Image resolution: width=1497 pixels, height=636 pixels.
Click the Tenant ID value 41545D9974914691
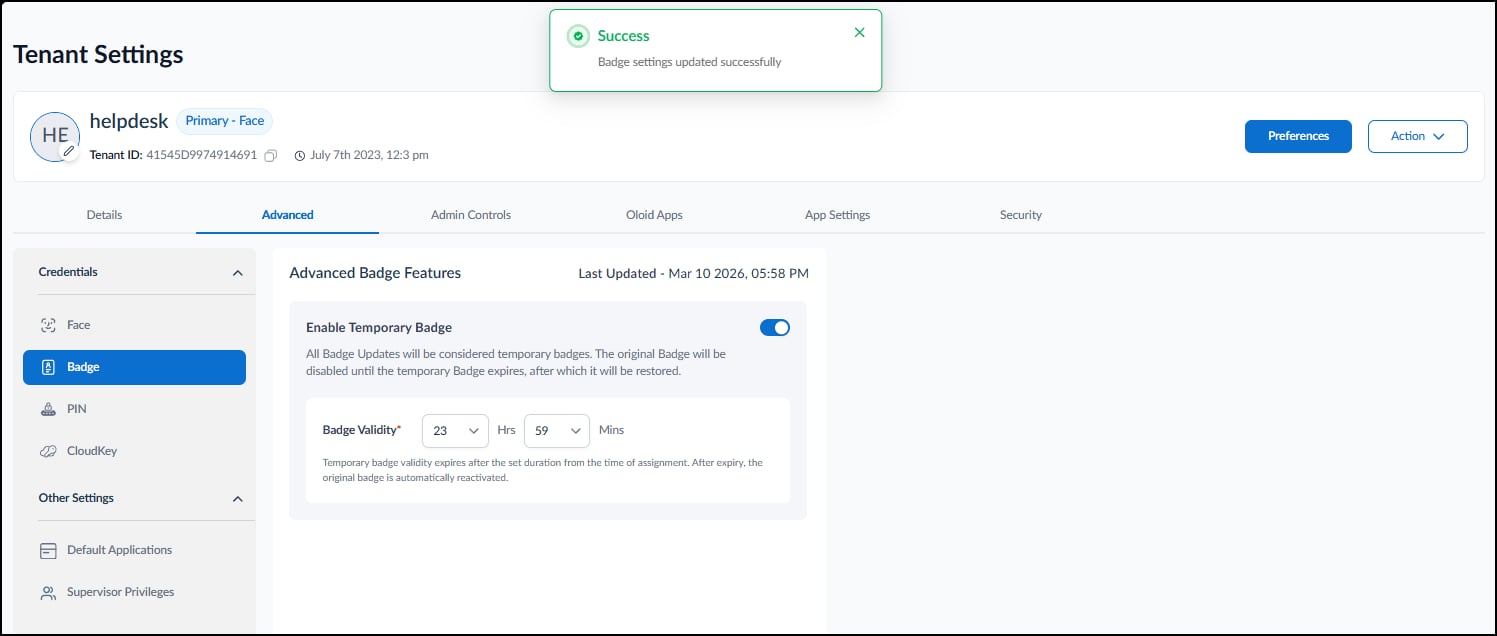[202, 155]
